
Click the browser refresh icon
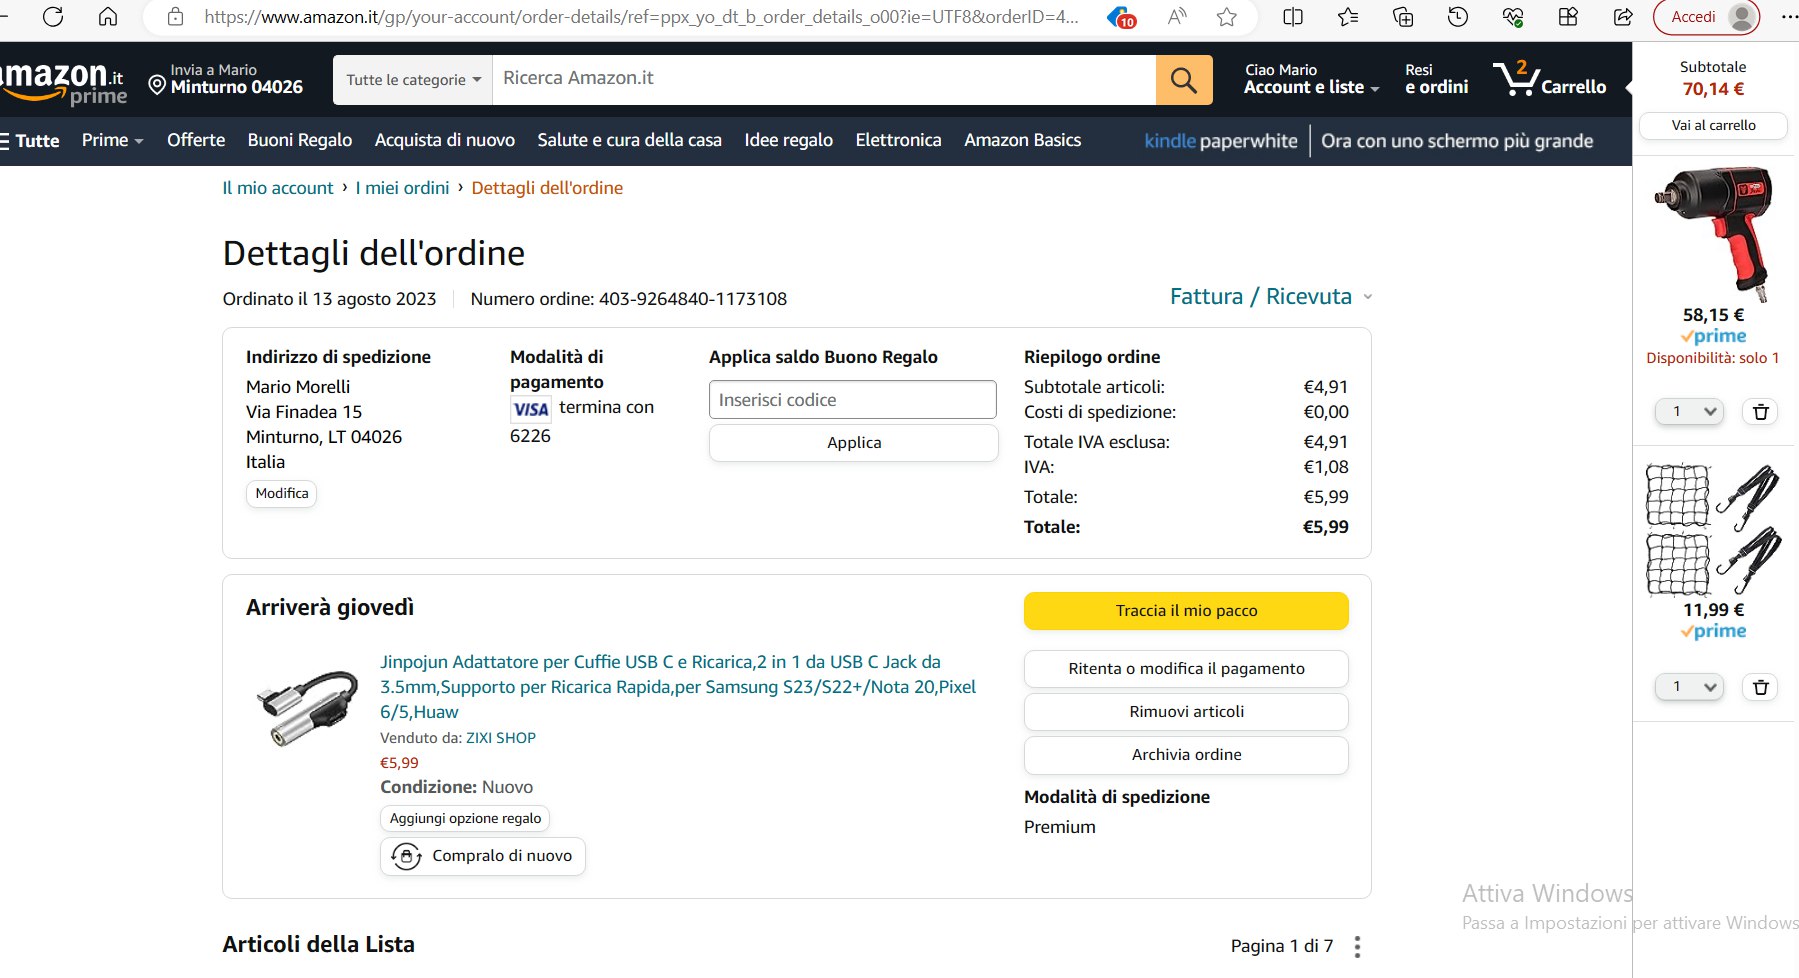pyautogui.click(x=53, y=17)
